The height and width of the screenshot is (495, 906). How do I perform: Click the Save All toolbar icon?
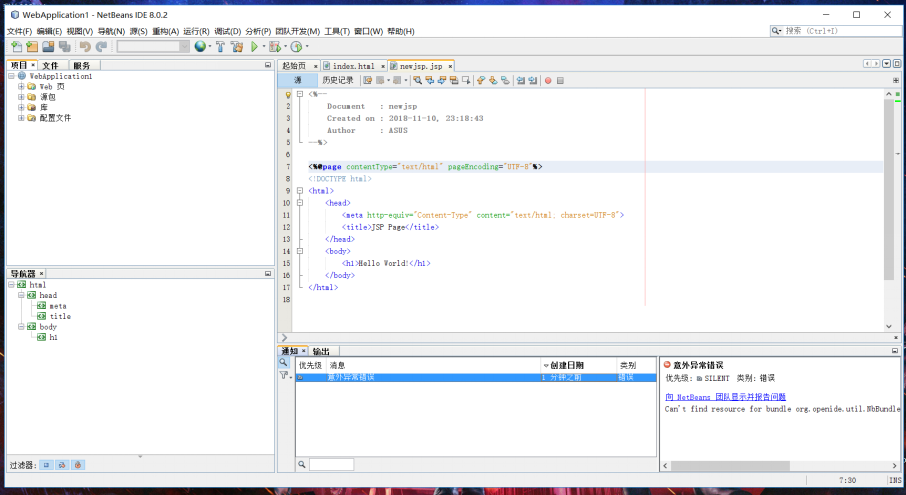click(x=65, y=47)
